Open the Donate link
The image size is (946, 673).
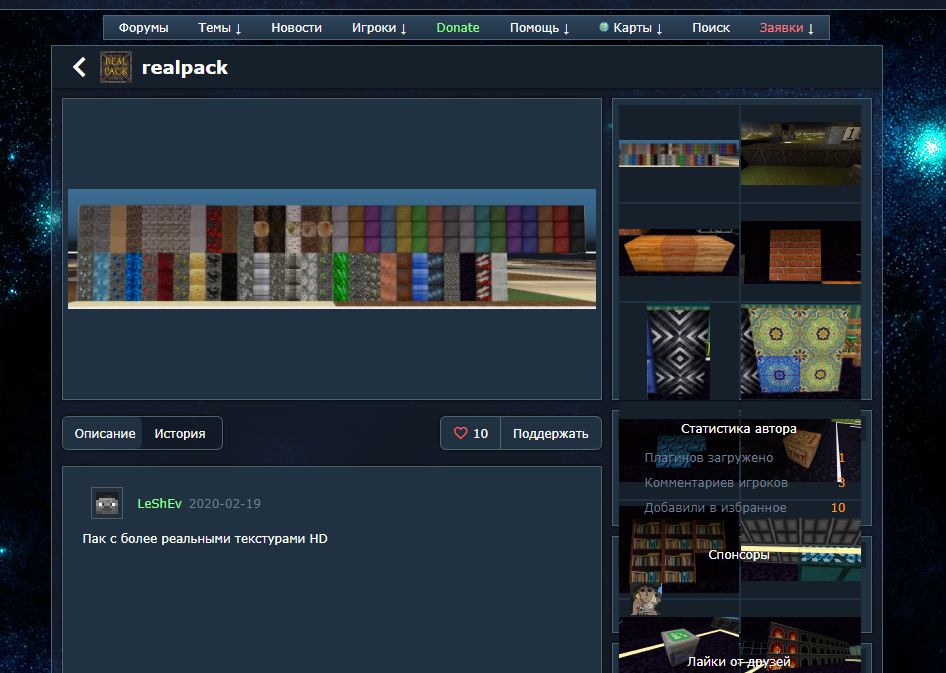[458, 28]
